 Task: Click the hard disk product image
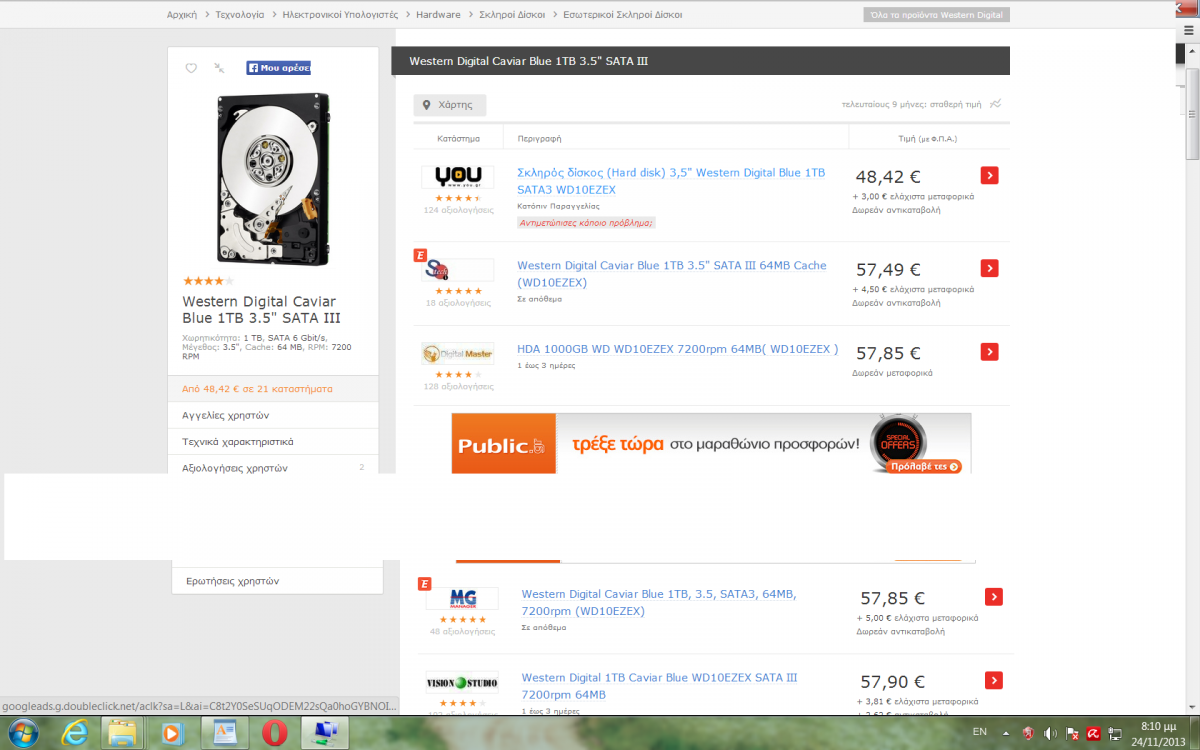pyautogui.click(x=273, y=178)
